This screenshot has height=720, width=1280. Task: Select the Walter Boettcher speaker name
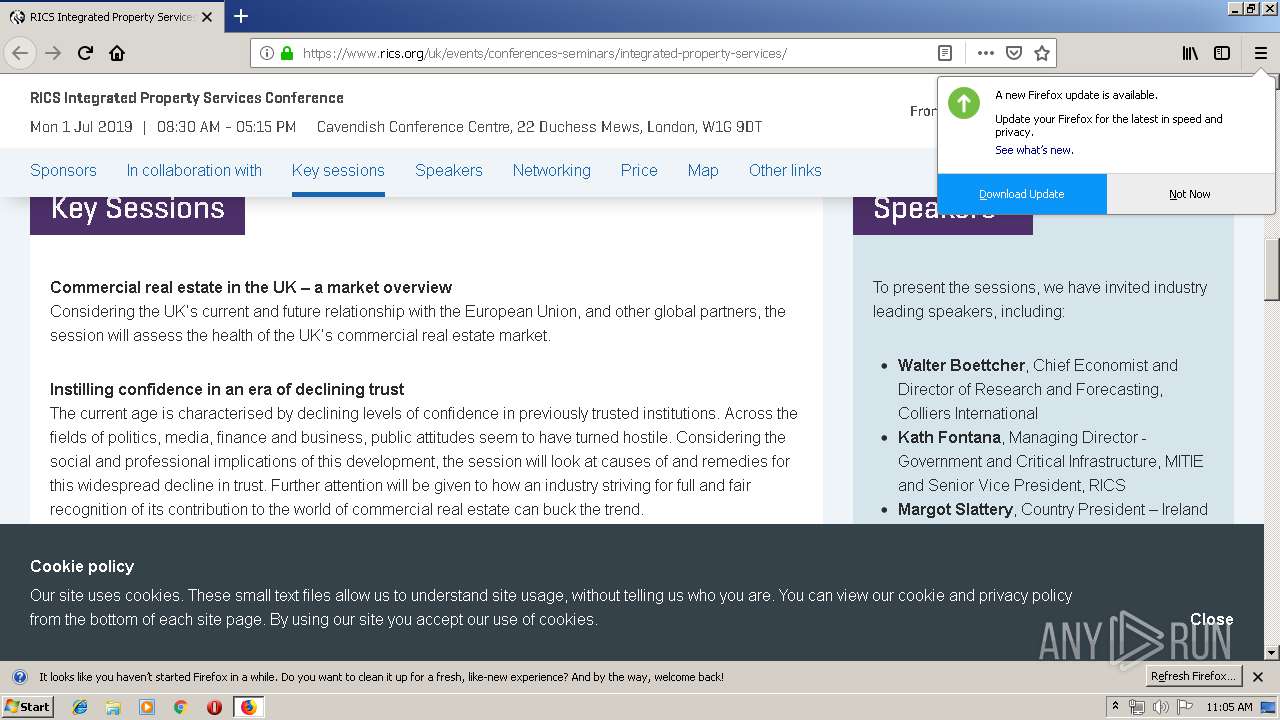coord(961,365)
